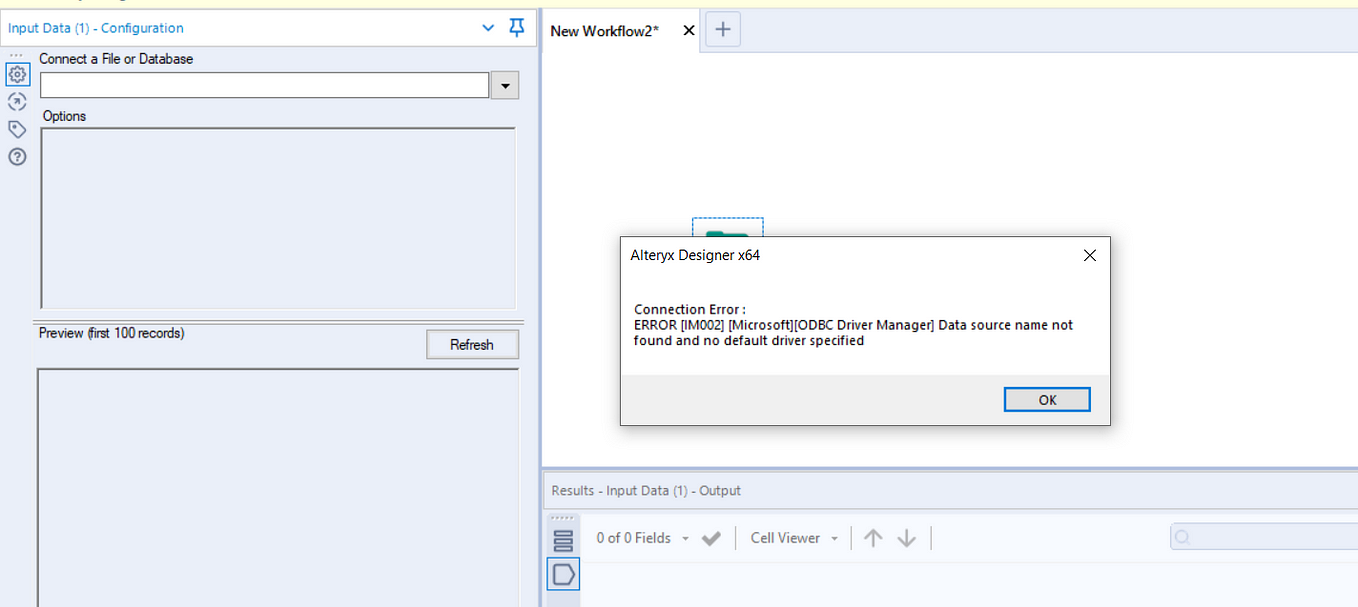Click the Results search magnifier icon
Viewport: 1358px width, 607px height.
[x=1183, y=537]
